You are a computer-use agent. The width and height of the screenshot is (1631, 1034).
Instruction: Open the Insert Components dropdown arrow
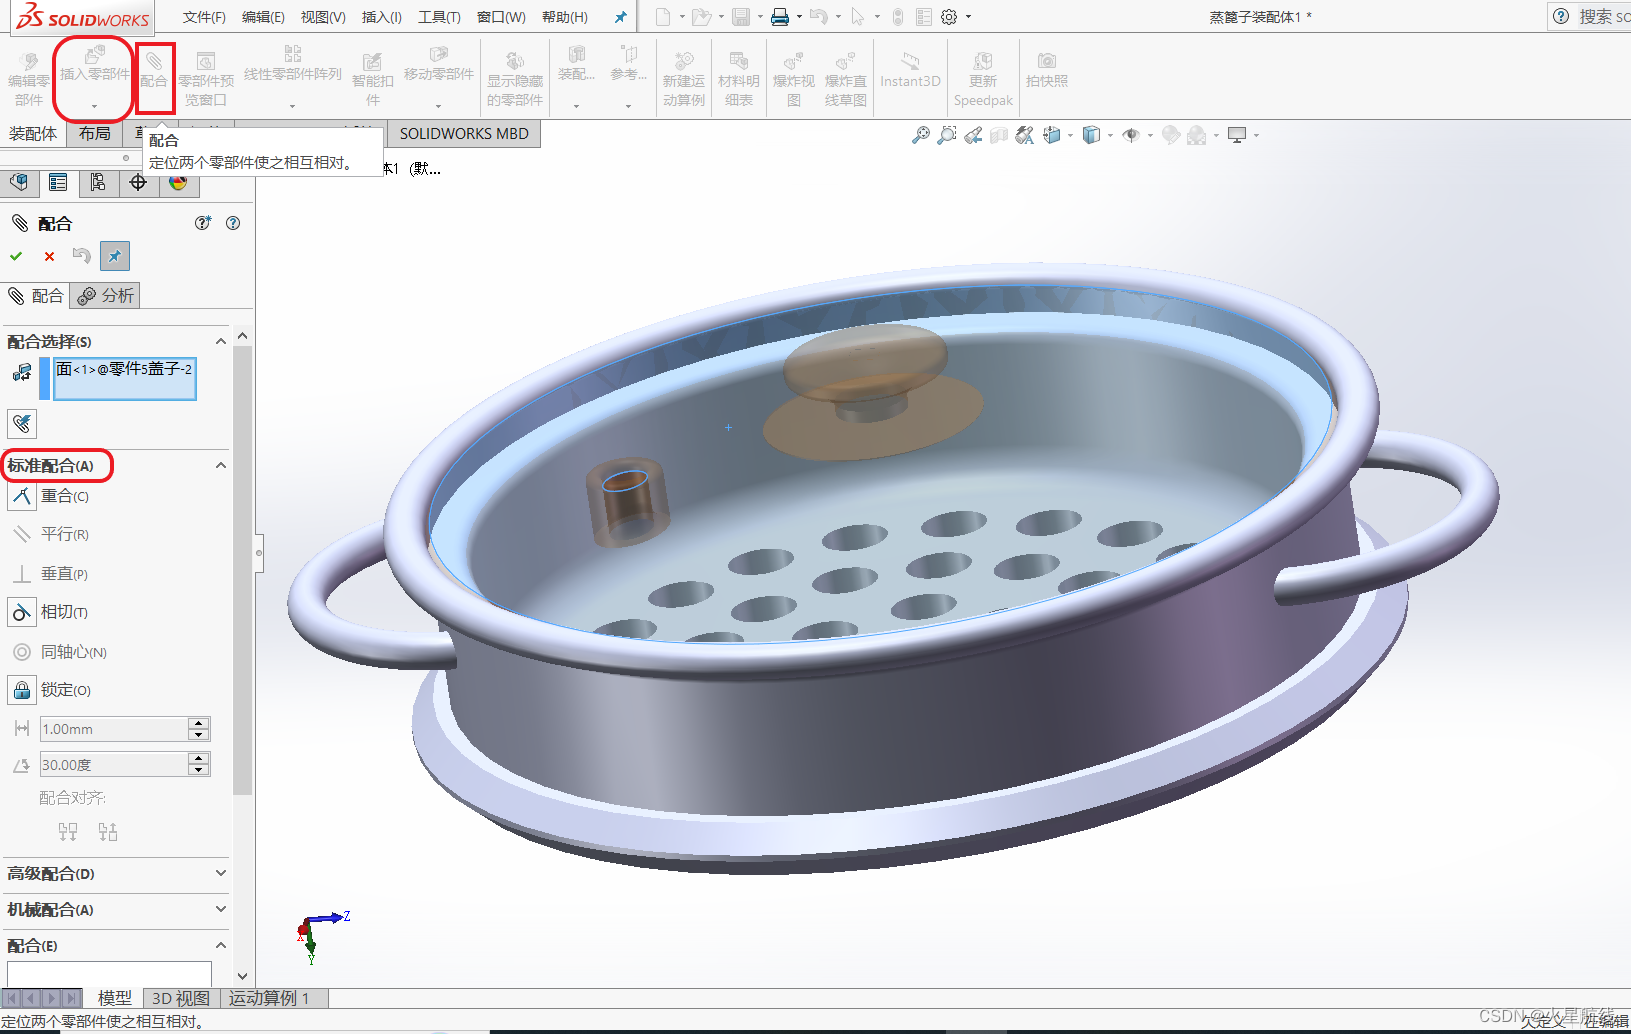pos(95,105)
